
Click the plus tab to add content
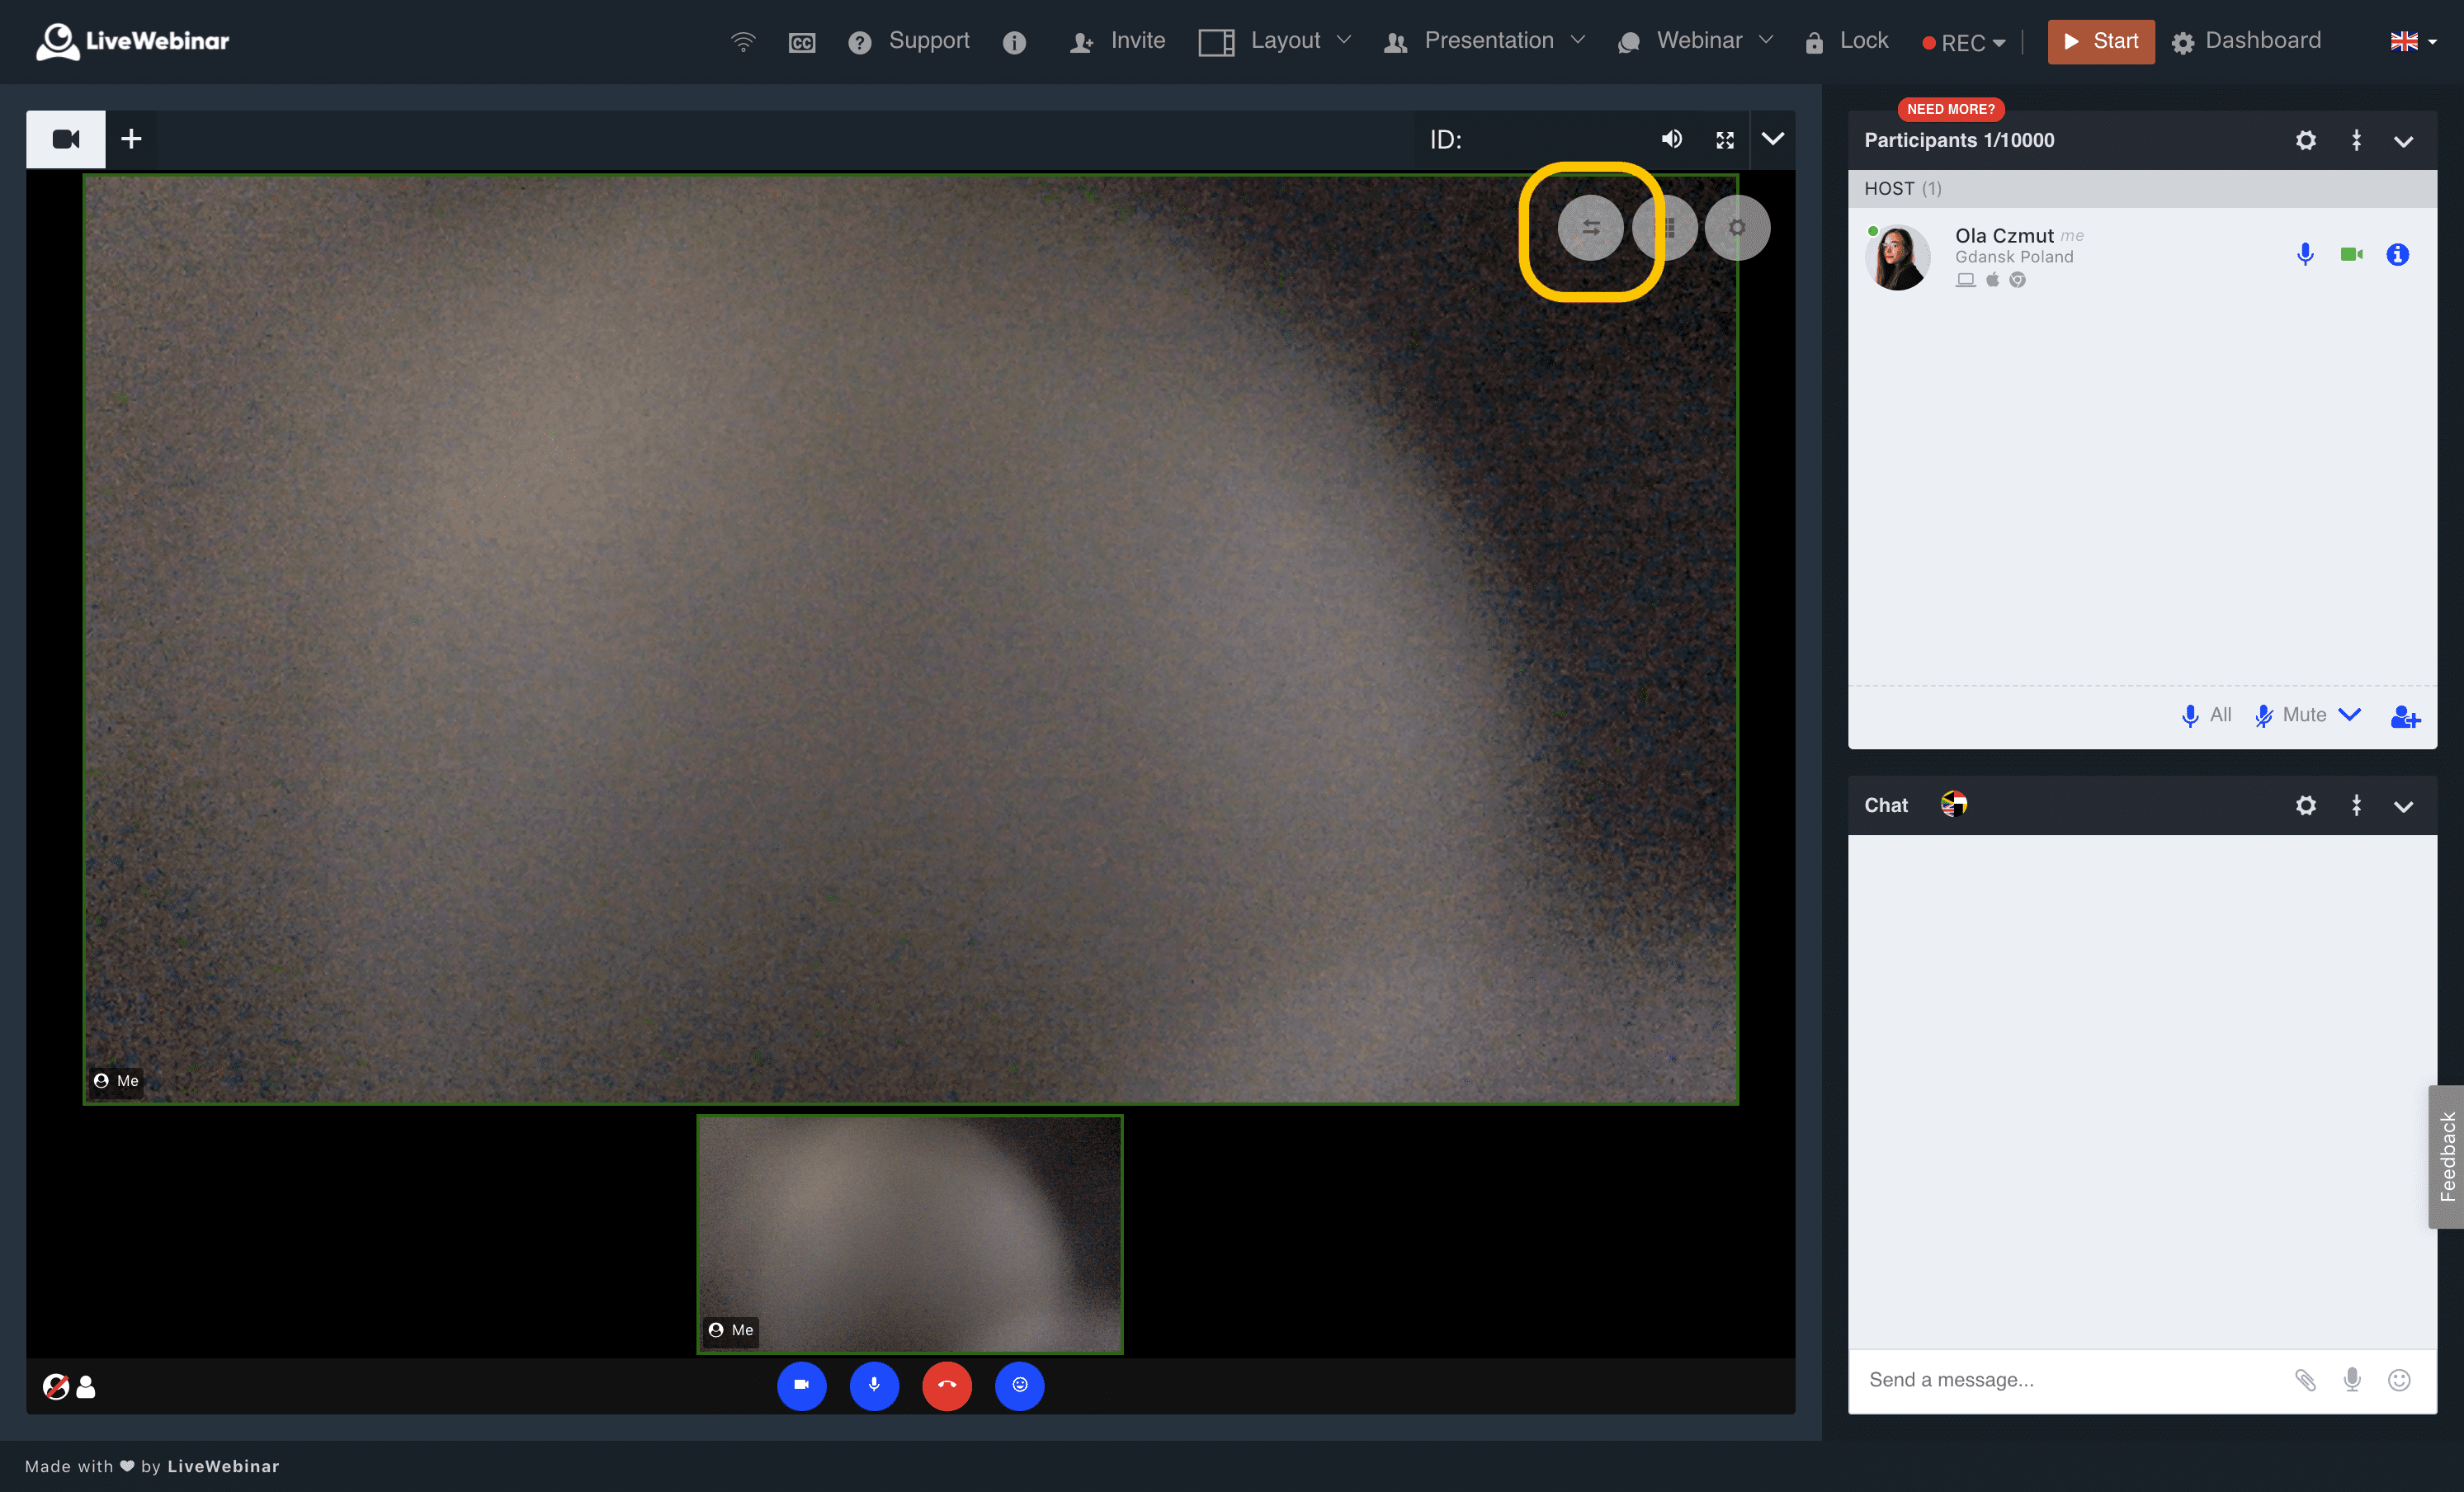131,139
